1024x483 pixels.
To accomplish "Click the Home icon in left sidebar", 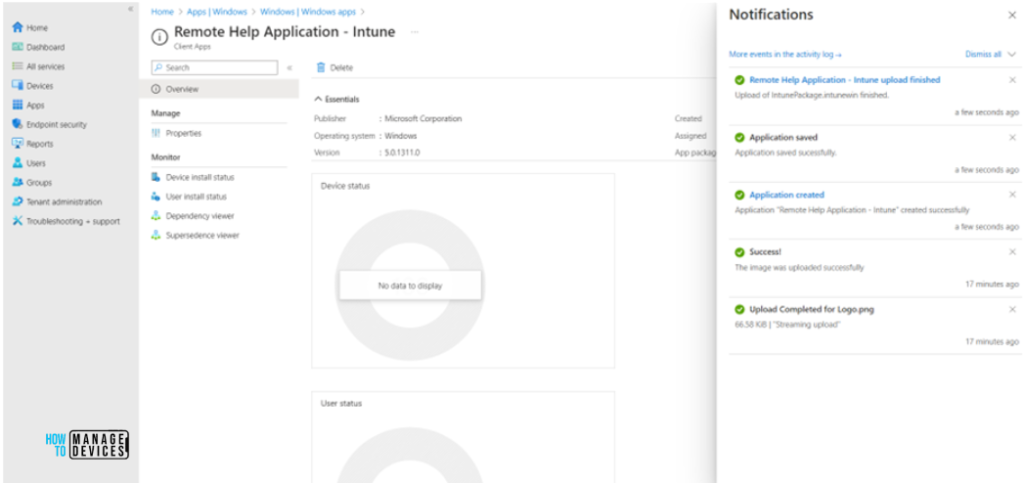I will point(18,28).
